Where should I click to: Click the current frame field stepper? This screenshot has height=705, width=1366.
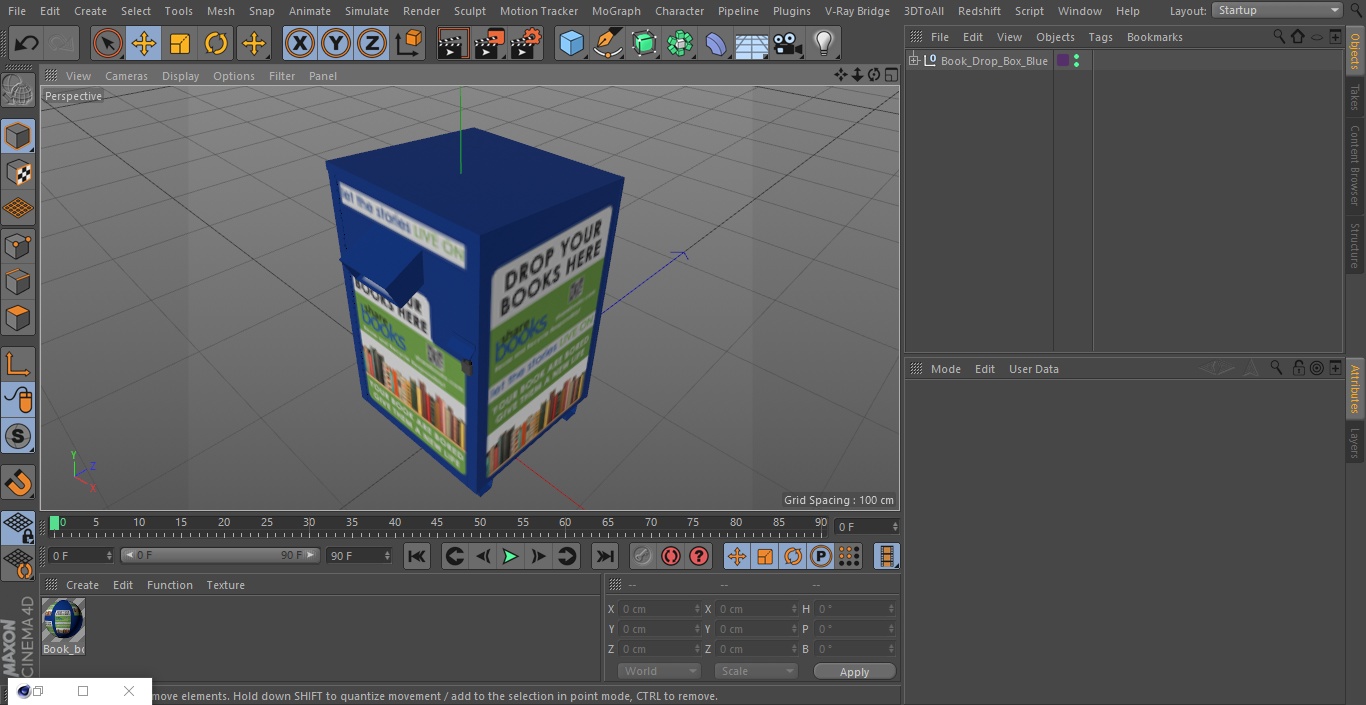pyautogui.click(x=895, y=527)
